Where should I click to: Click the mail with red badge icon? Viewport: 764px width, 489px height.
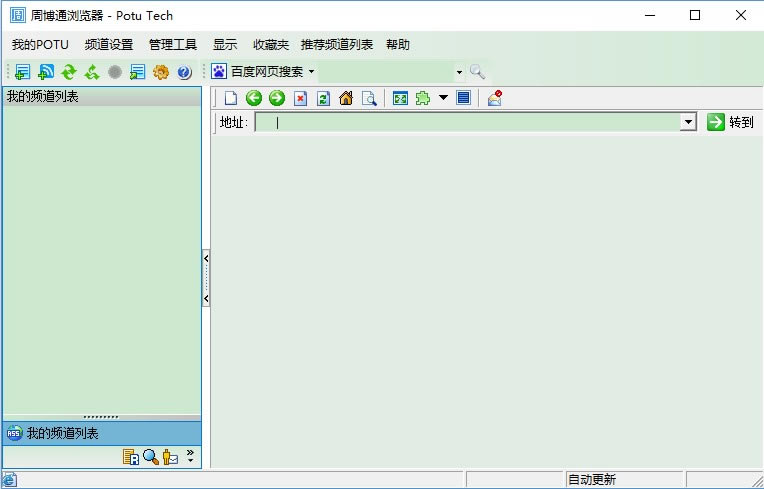(495, 98)
